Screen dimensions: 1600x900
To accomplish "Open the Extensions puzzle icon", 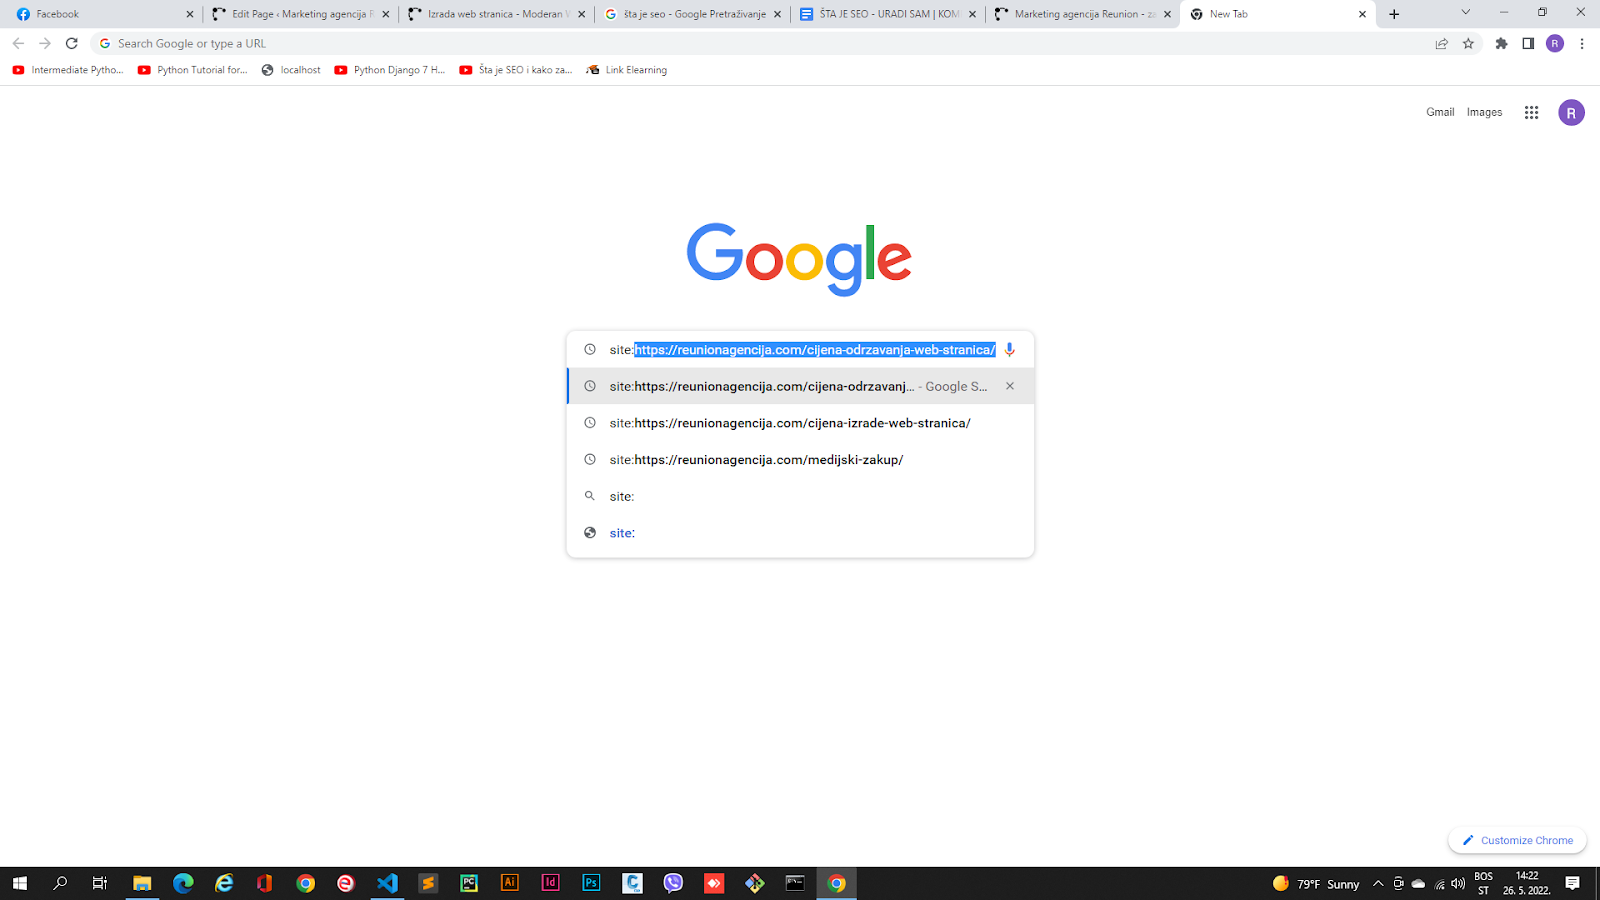I will (1501, 44).
